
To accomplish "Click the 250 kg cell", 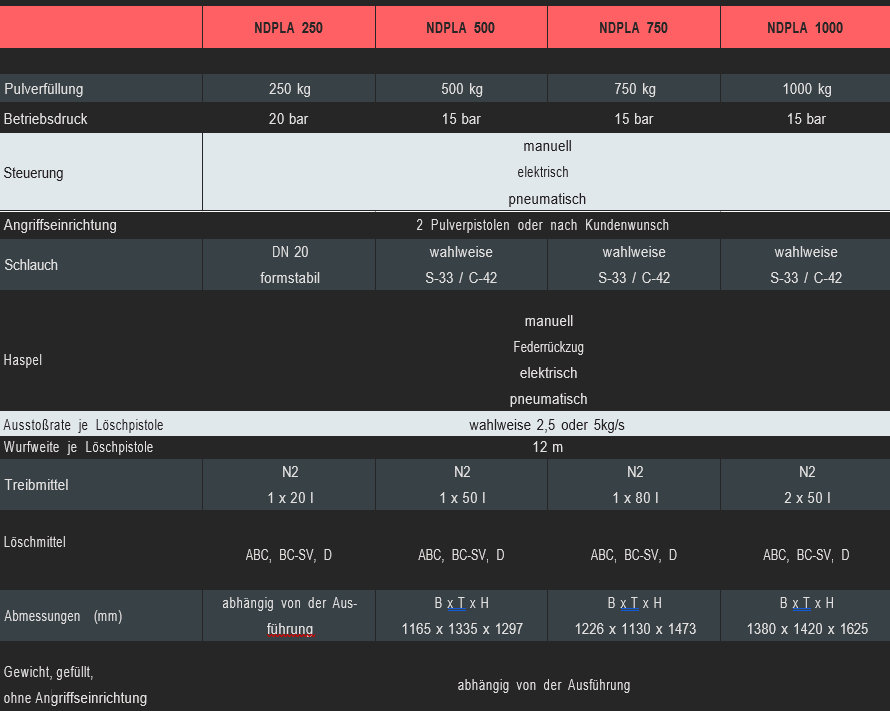I will 289,89.
